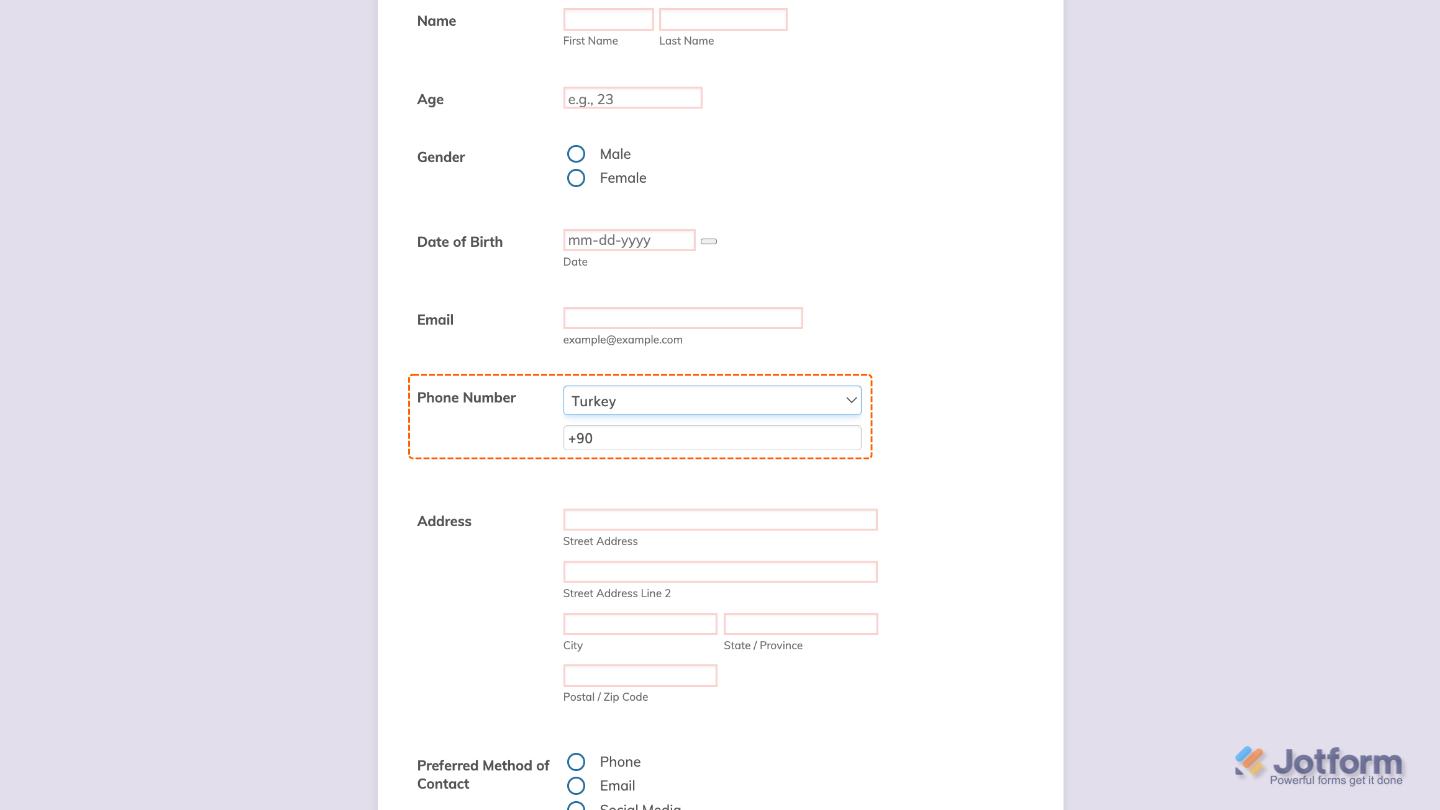
Task: Click the First Name input field
Action: click(x=608, y=19)
